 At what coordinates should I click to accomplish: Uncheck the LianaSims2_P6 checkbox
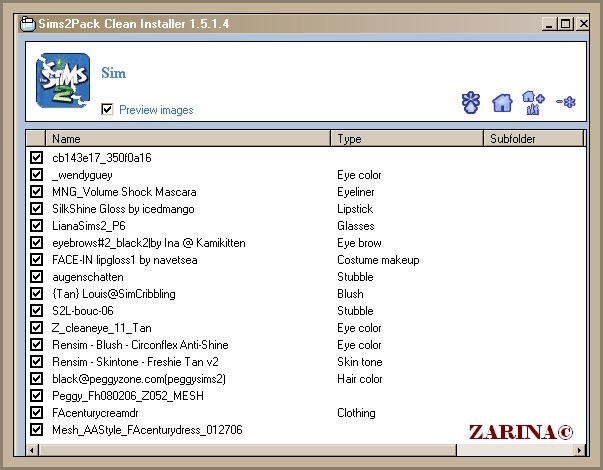click(37, 225)
